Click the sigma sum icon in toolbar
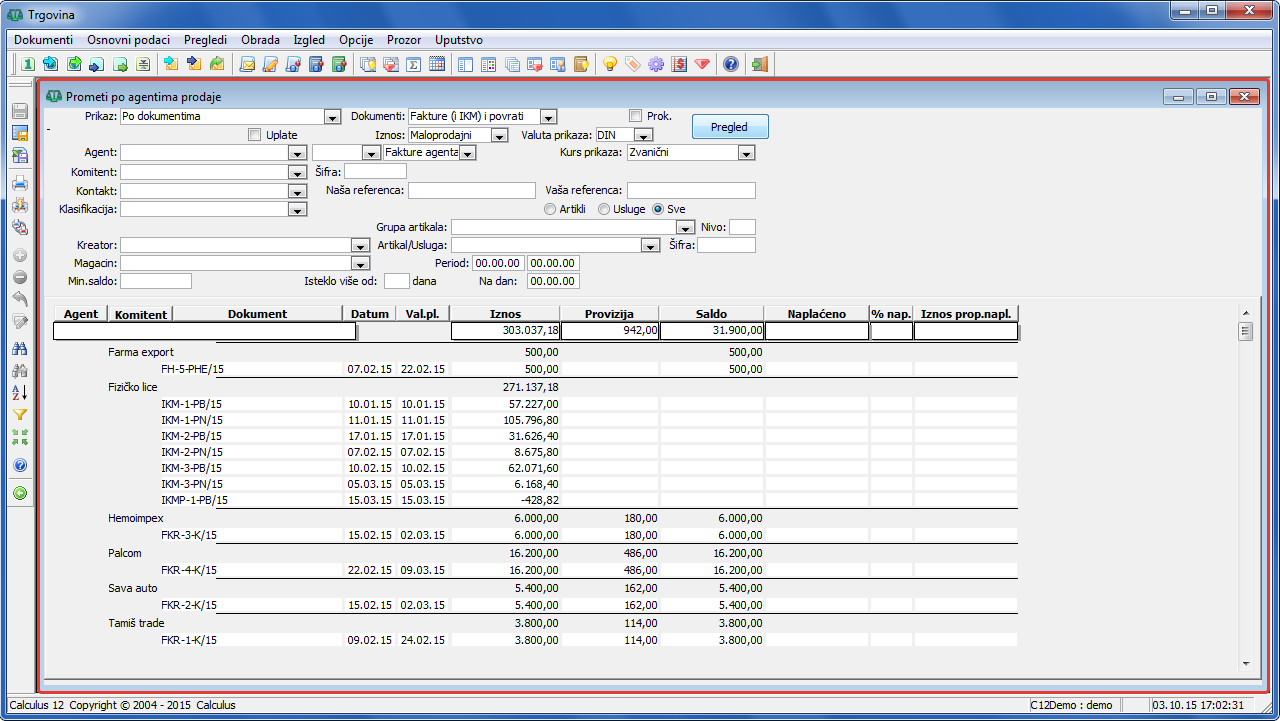The width and height of the screenshot is (1280, 721). tap(414, 64)
